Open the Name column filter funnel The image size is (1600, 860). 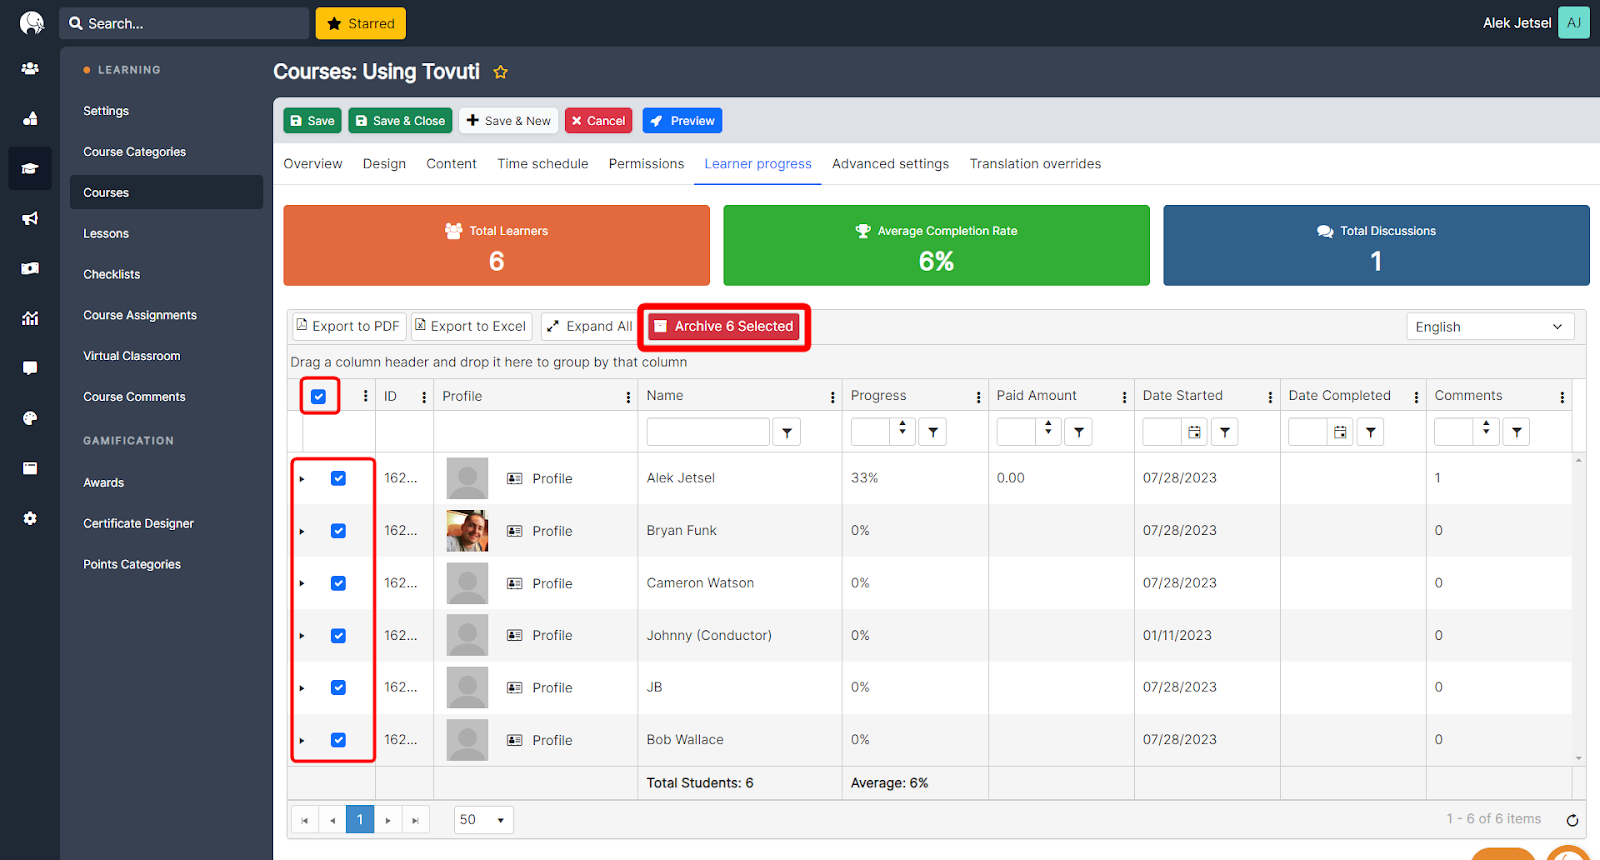tap(787, 432)
